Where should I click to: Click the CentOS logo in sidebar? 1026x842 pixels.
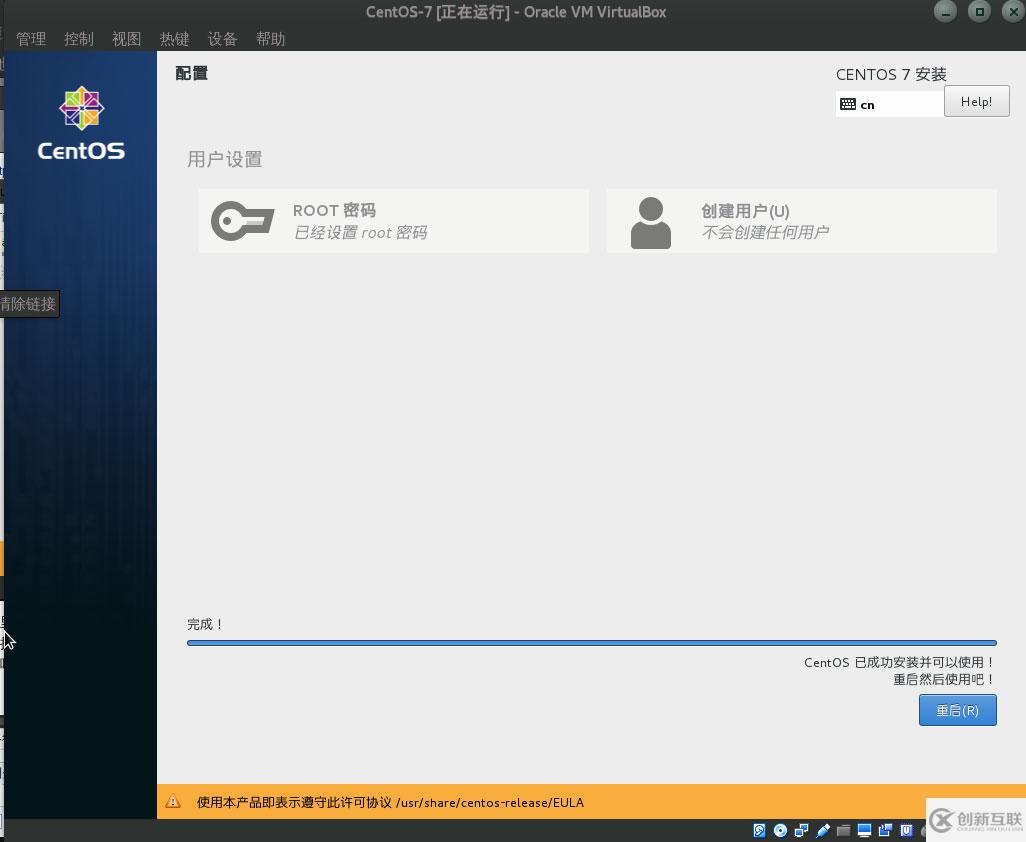click(x=81, y=123)
